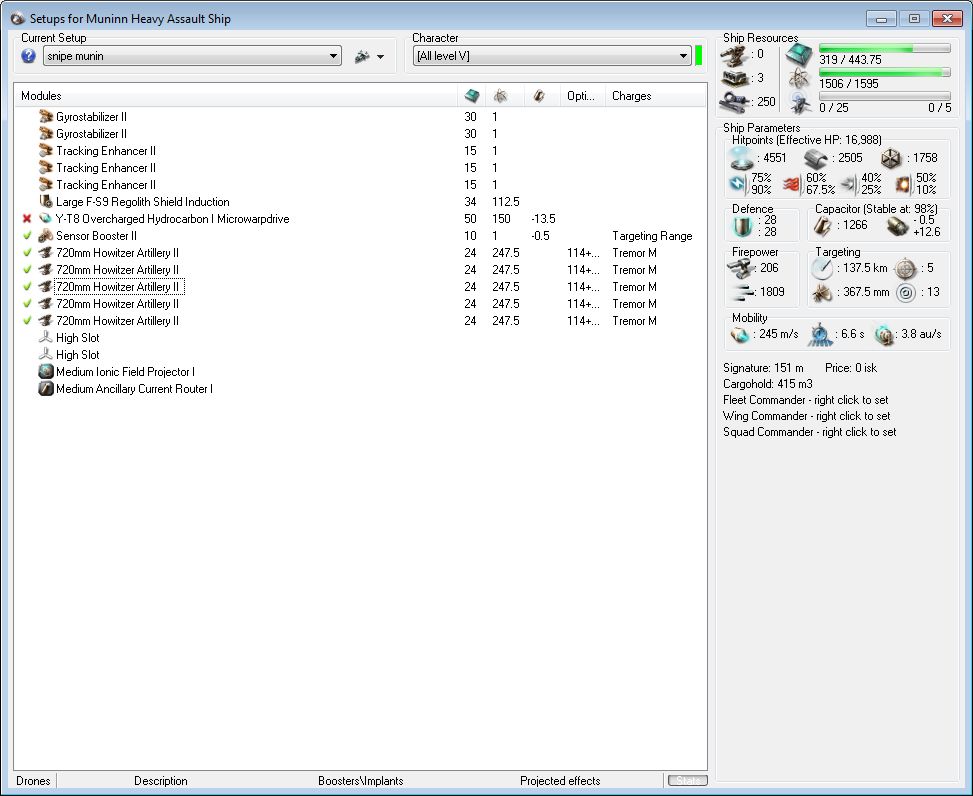Select the selected 720mm Howitzer Artillery II row
This screenshot has width=973, height=796.
(x=360, y=287)
